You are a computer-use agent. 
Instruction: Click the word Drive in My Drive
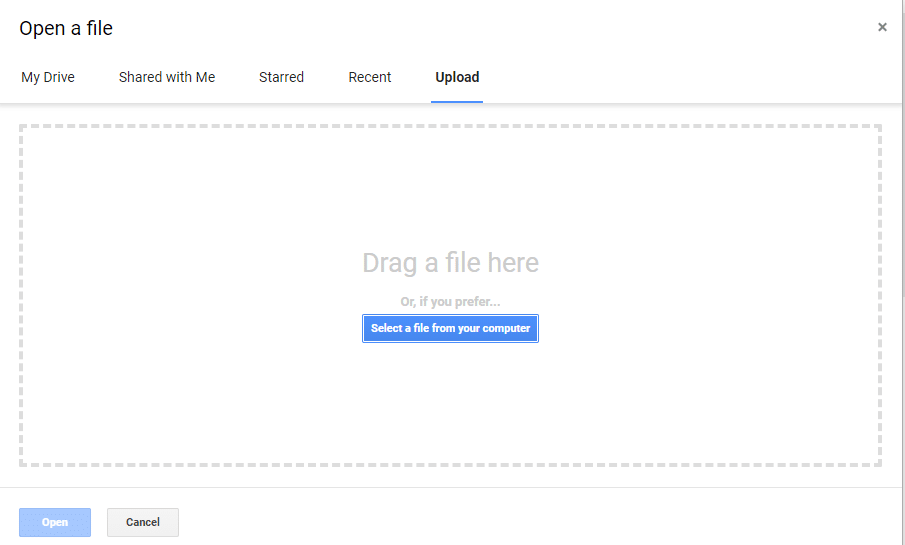59,77
